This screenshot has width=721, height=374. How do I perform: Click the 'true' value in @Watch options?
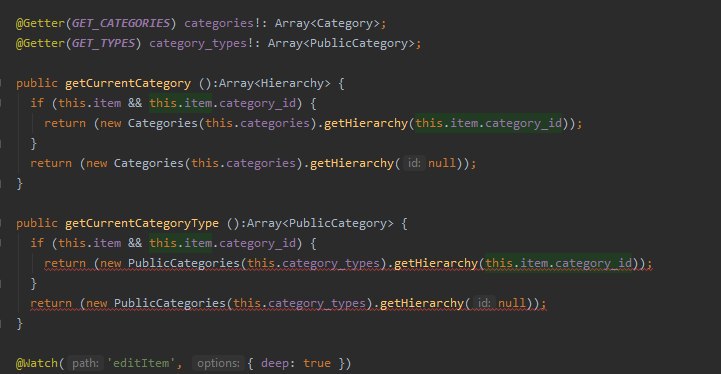317,363
